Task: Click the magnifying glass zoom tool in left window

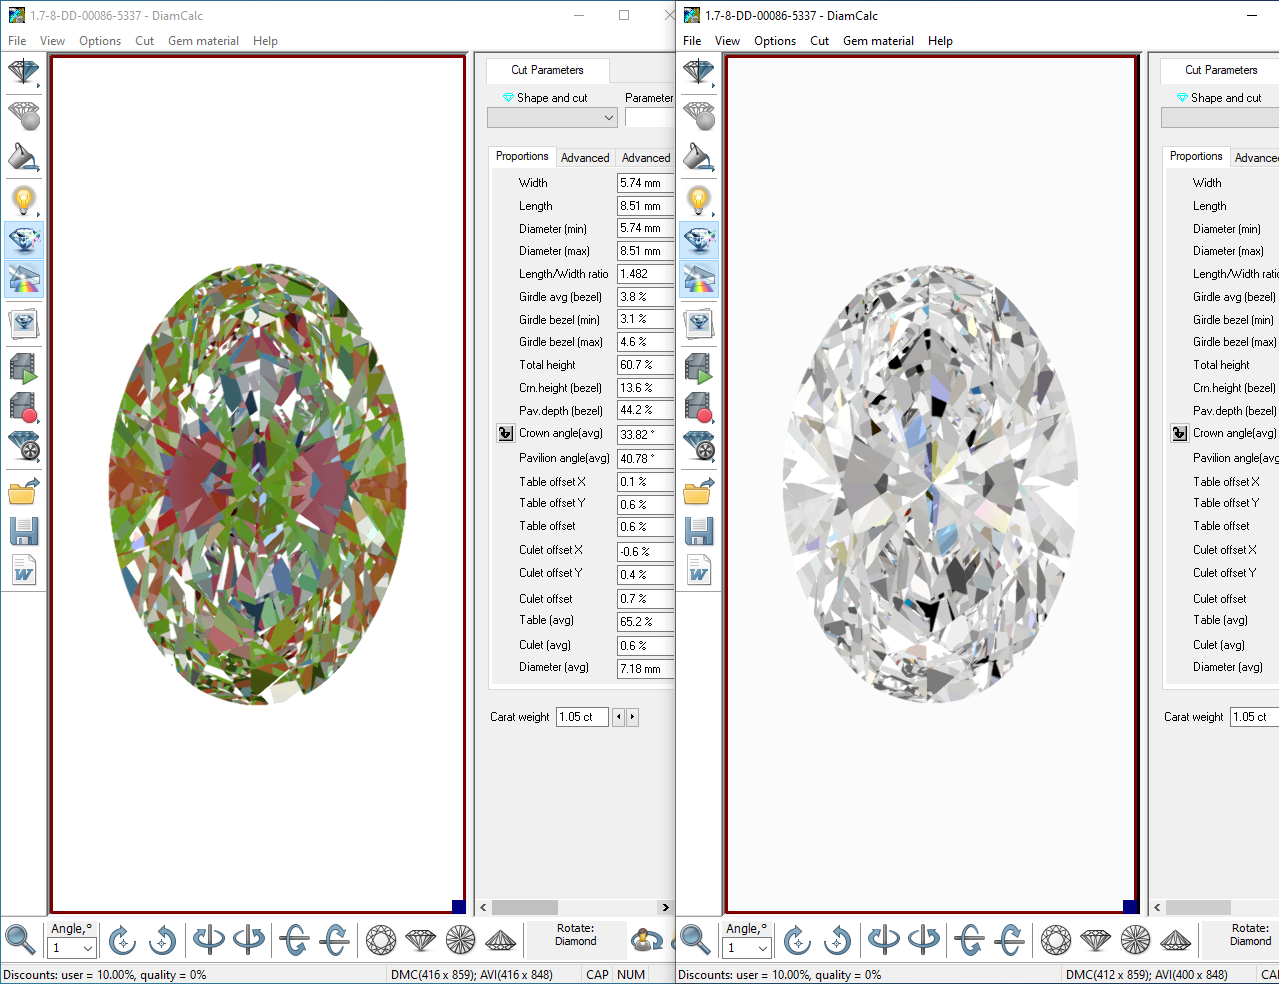Action: point(20,940)
